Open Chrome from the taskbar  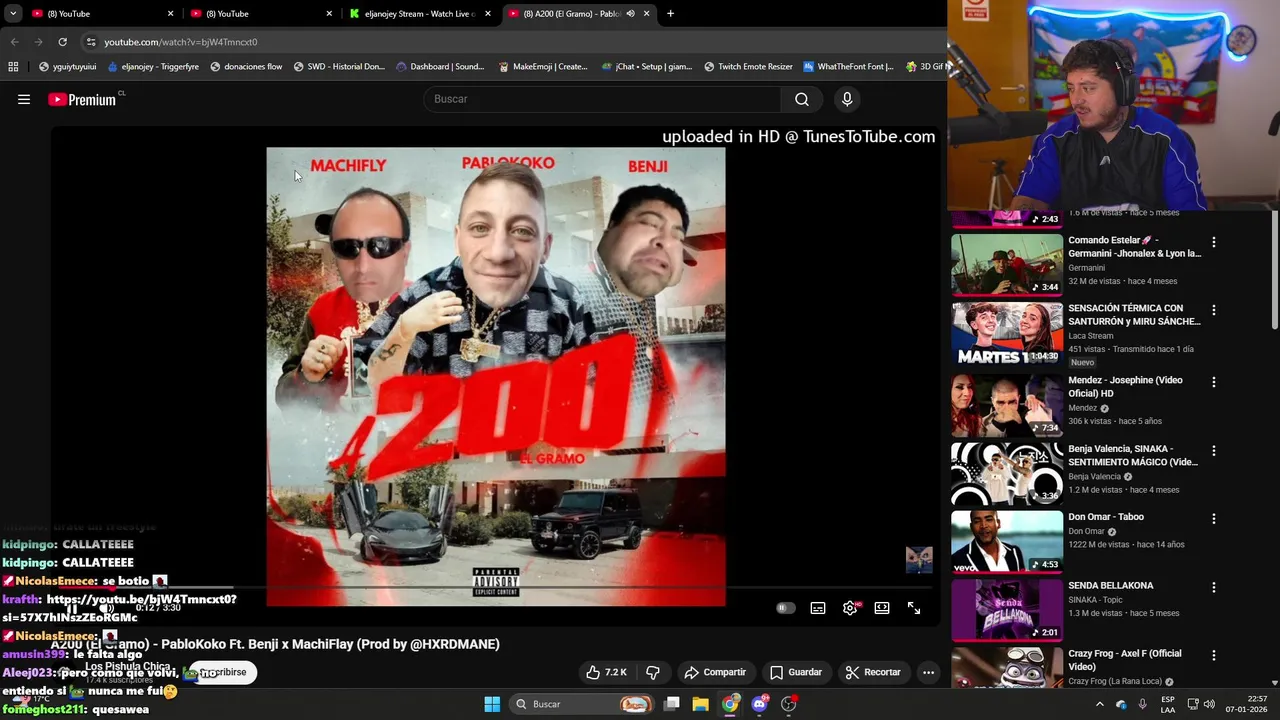click(730, 704)
